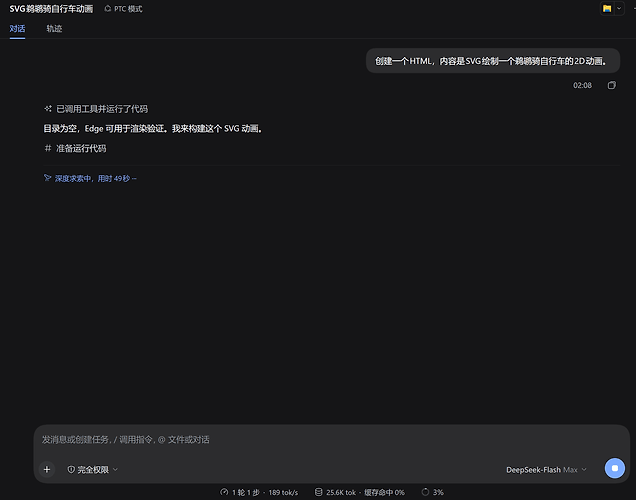Click the plus attachment button
636x500 pixels.
[x=47, y=470]
